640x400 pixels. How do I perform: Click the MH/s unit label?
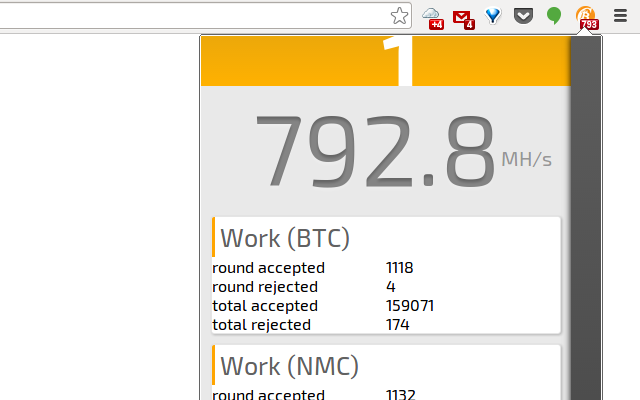click(526, 159)
